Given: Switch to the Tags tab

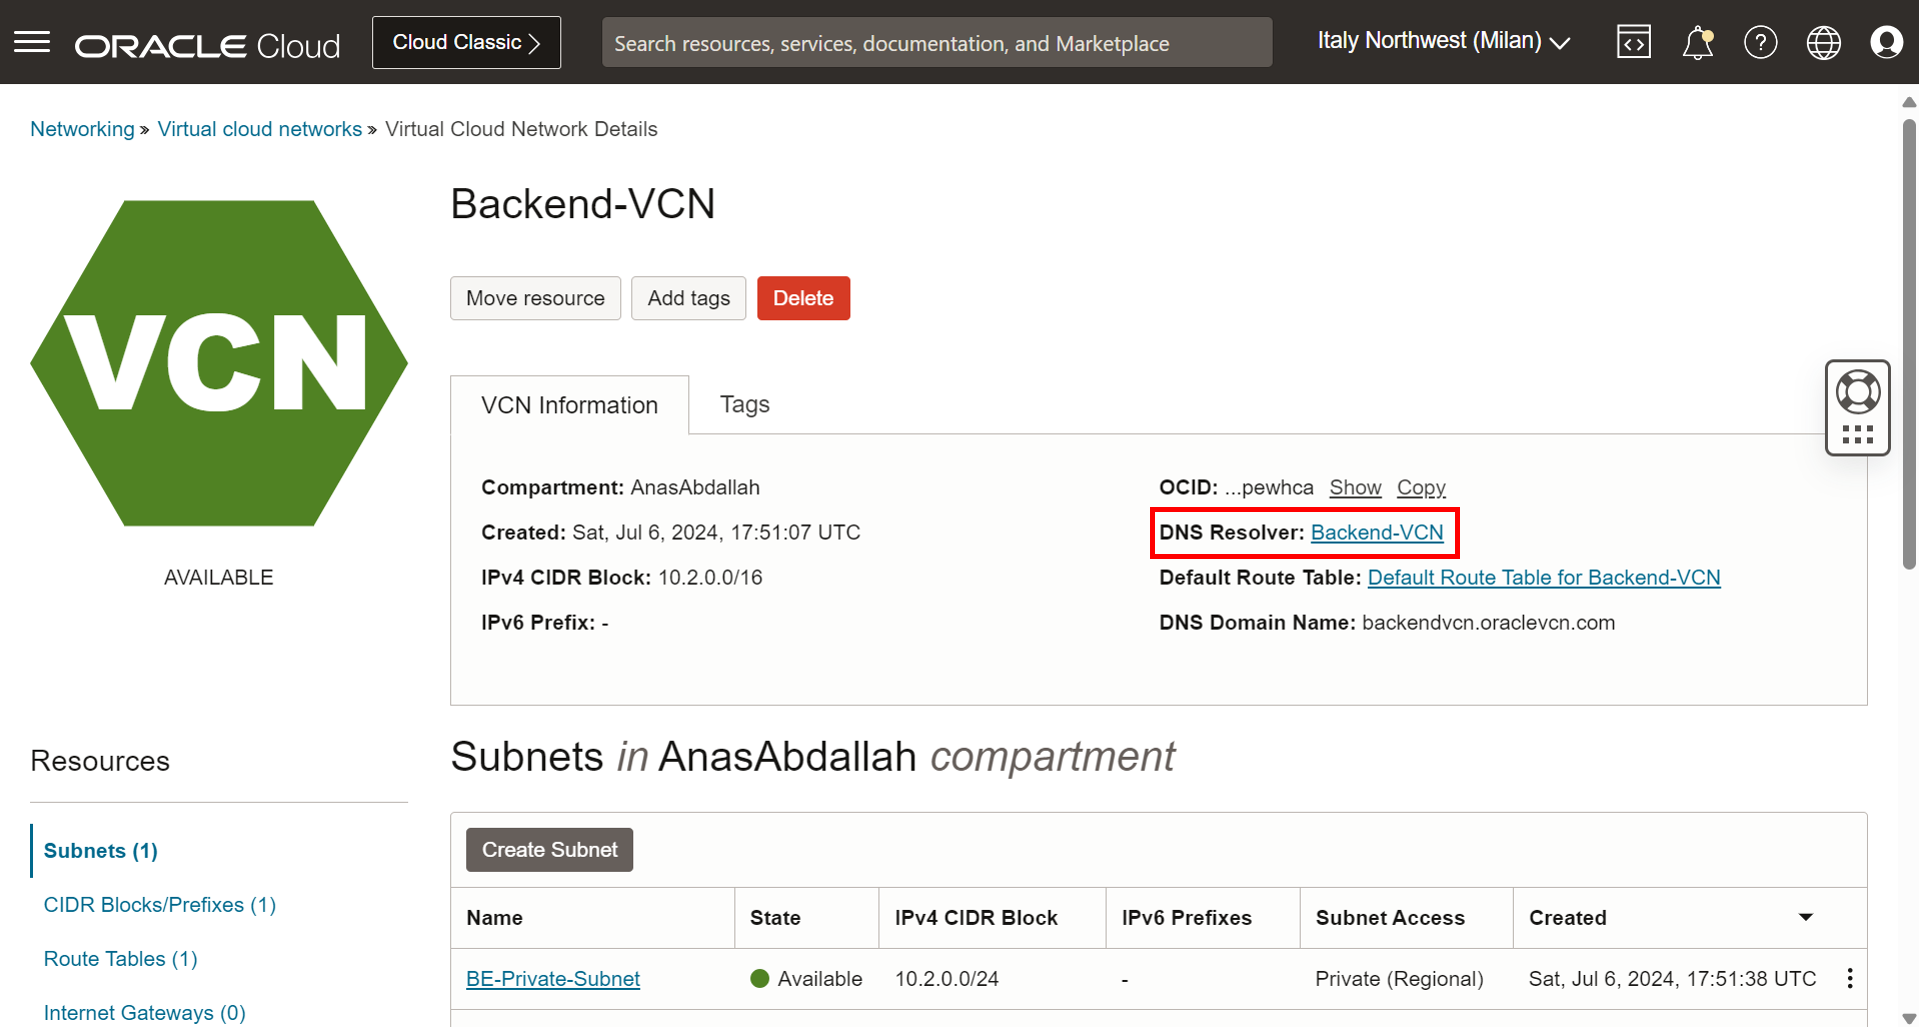Looking at the screenshot, I should [x=744, y=404].
